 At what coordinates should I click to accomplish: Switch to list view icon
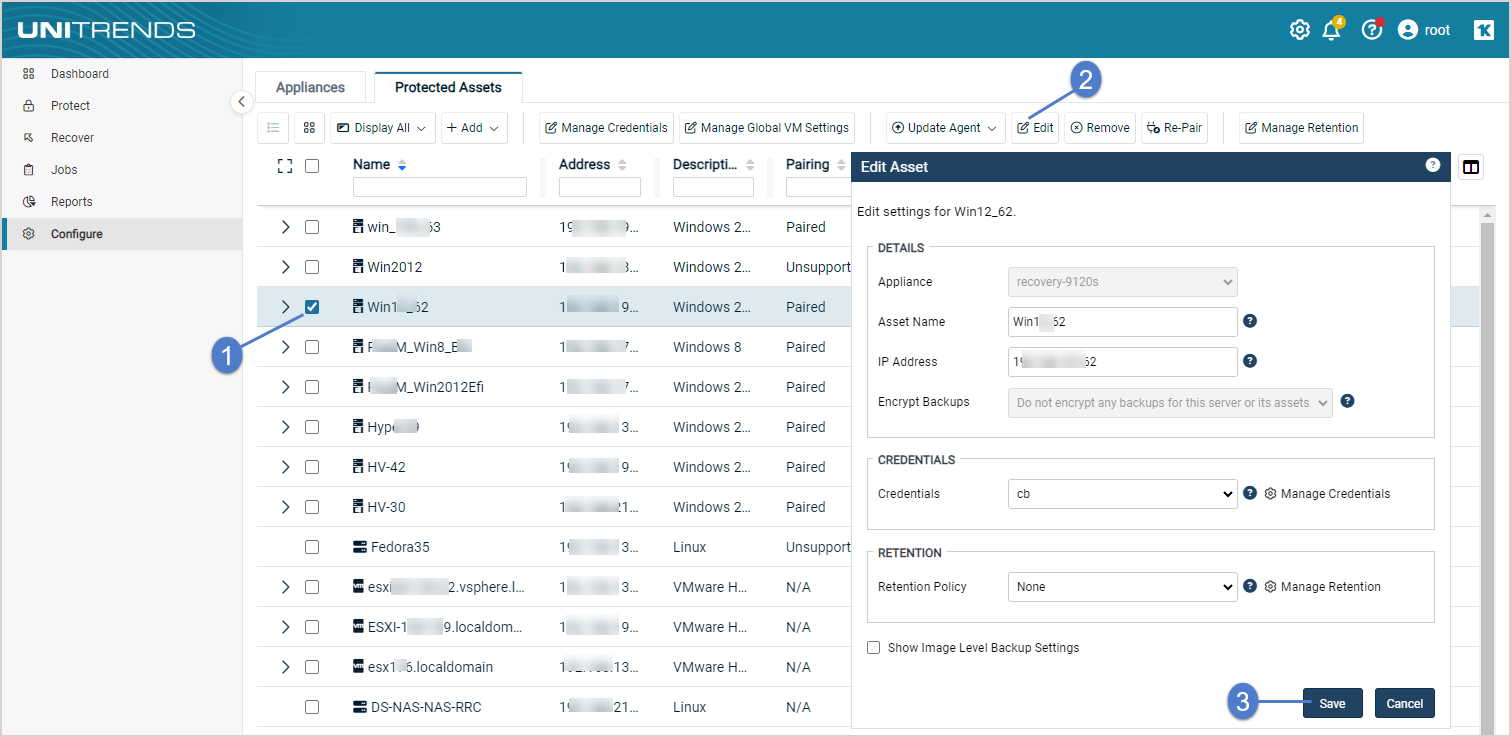(x=273, y=128)
